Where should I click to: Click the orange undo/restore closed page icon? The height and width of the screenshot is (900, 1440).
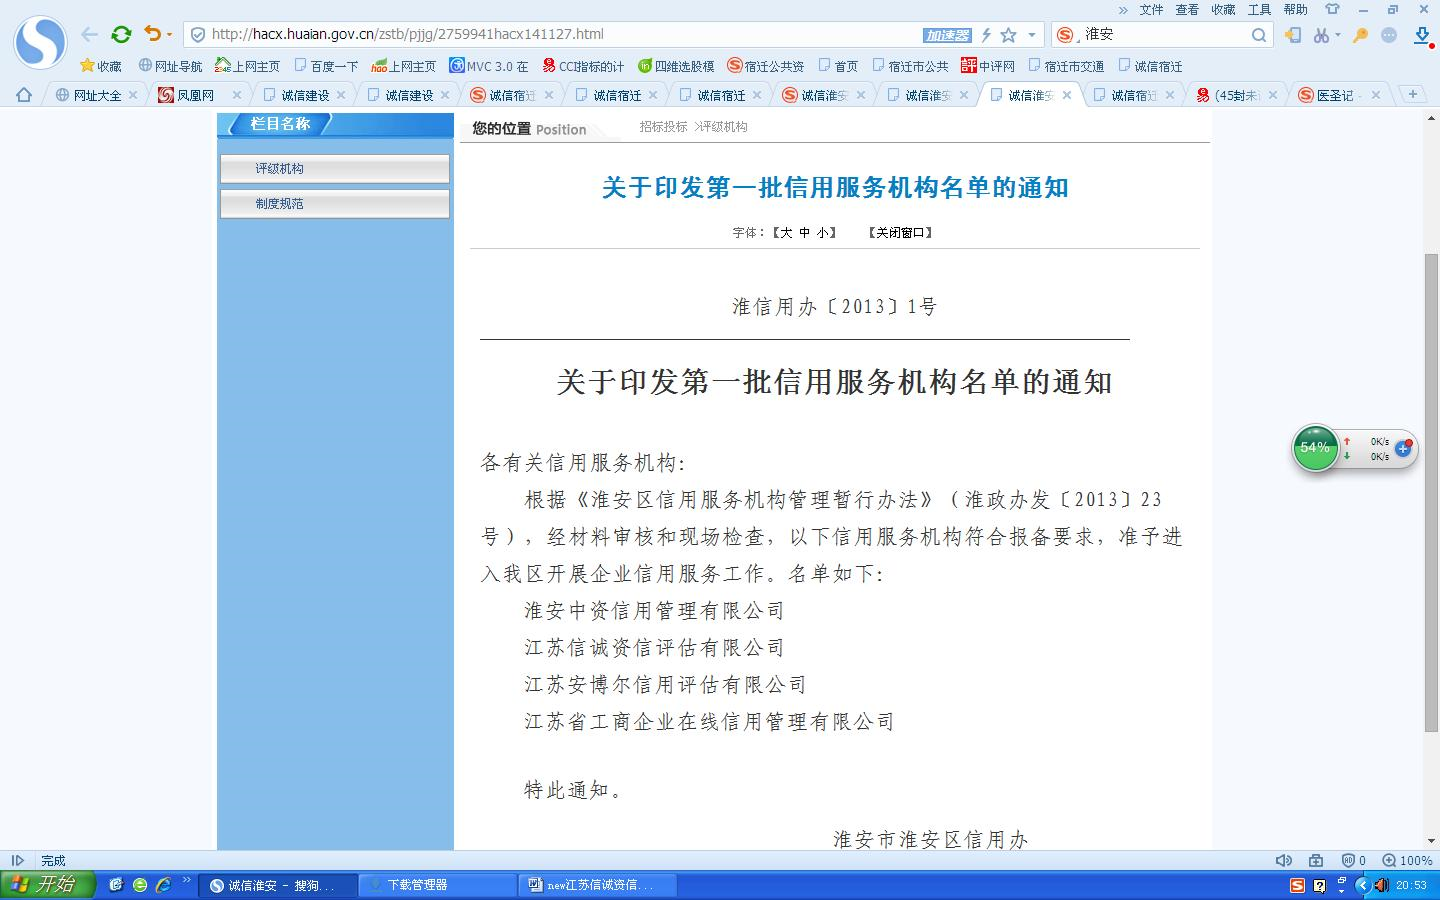coord(152,34)
